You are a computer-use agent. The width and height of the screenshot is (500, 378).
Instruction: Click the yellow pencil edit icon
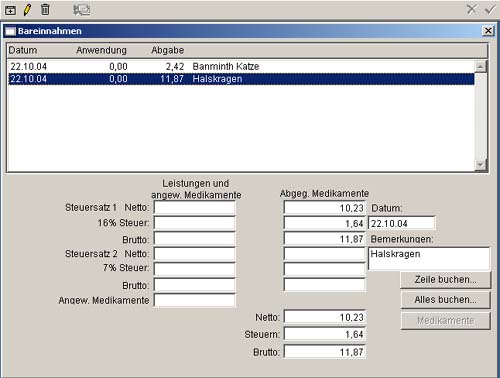[27, 10]
